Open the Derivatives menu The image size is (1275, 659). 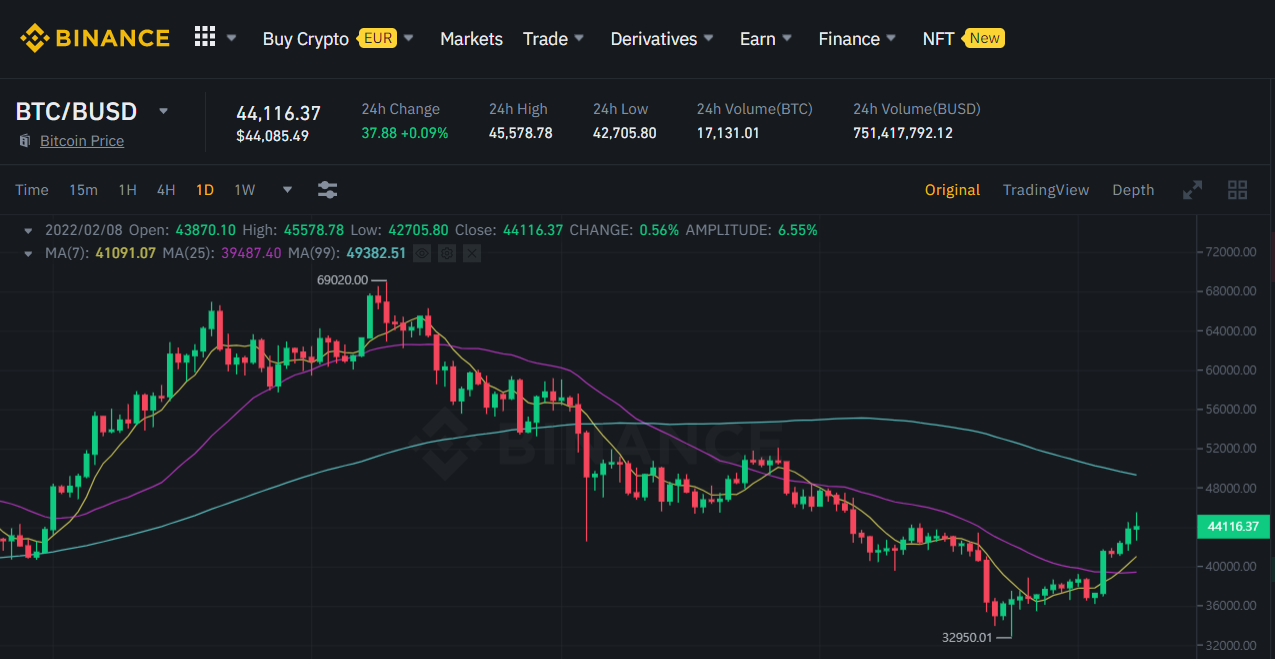pyautogui.click(x=654, y=38)
